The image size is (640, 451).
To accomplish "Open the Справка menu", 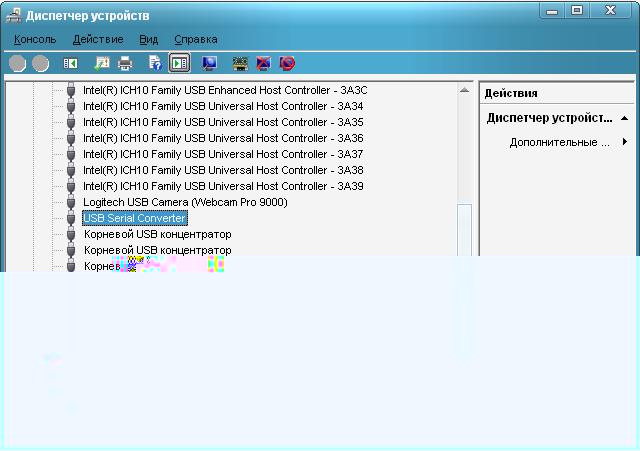I will tap(195, 39).
